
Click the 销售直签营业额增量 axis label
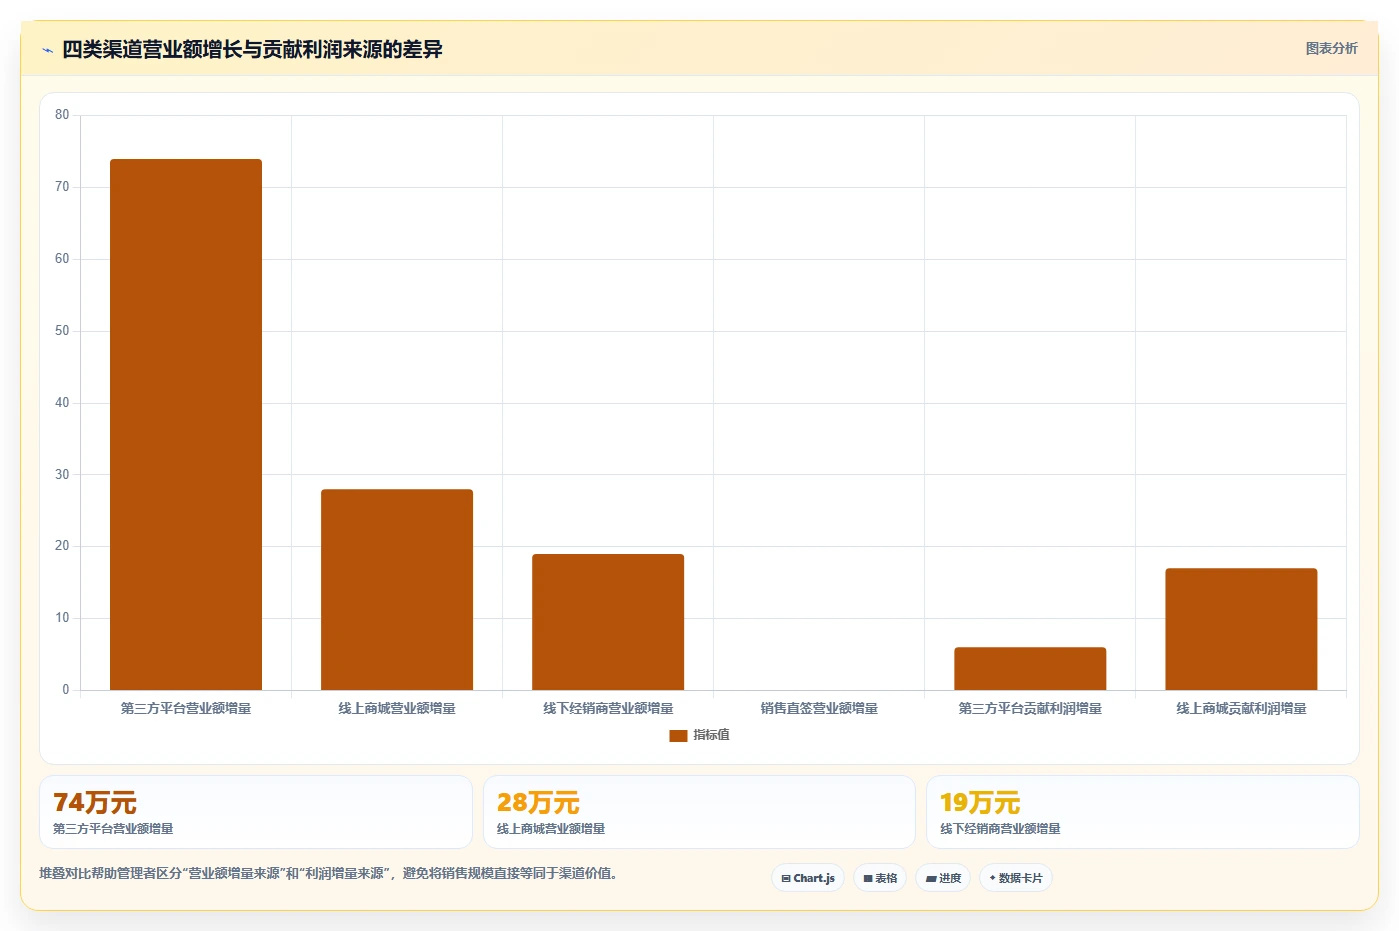[x=819, y=708]
